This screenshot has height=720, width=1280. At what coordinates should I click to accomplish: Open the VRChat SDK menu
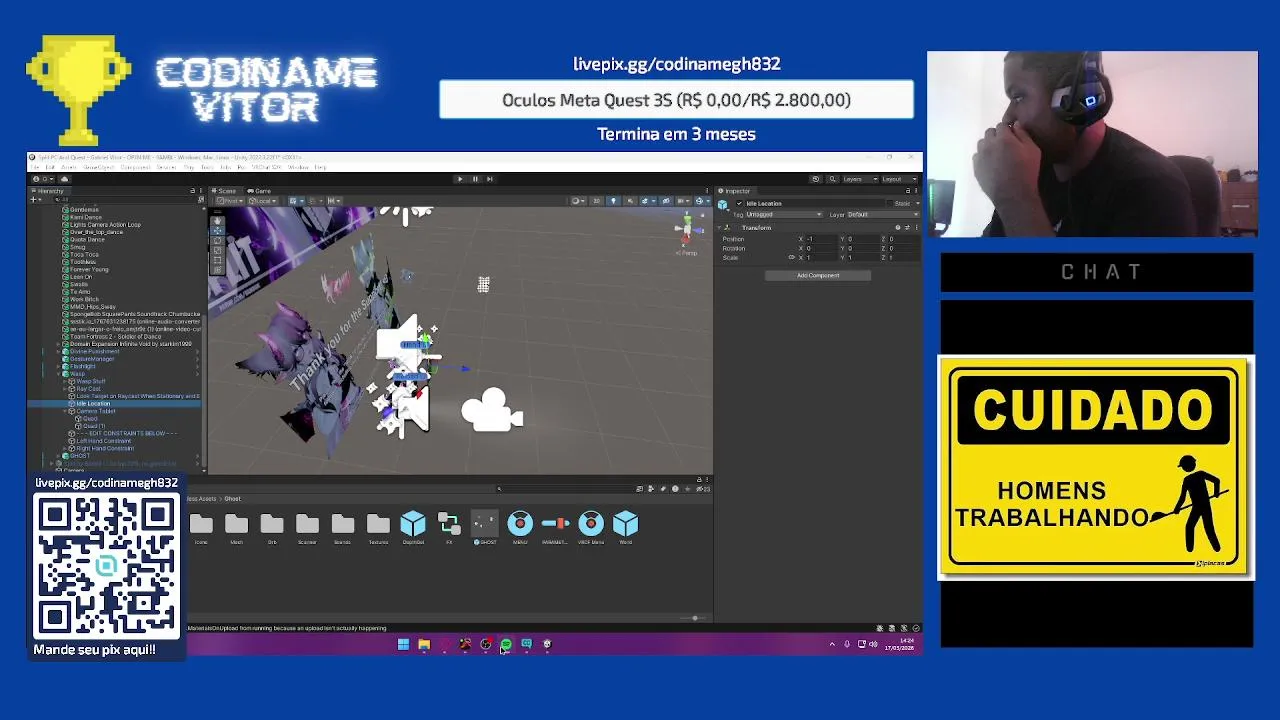pos(267,167)
